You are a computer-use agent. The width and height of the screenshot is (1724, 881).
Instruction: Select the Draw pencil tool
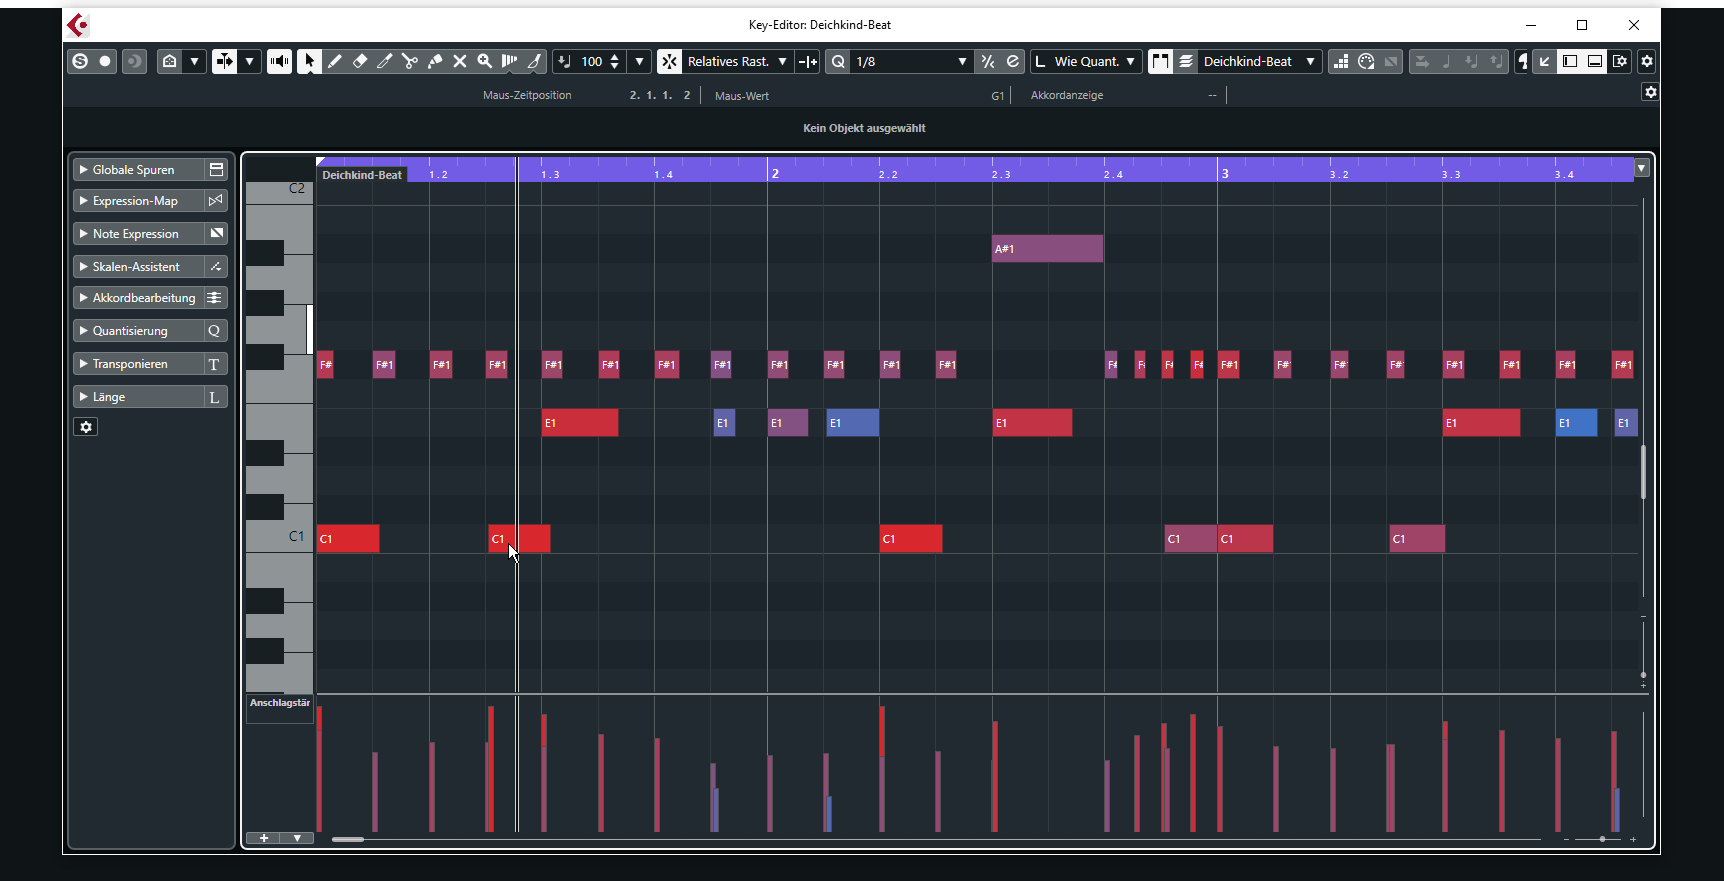click(335, 61)
